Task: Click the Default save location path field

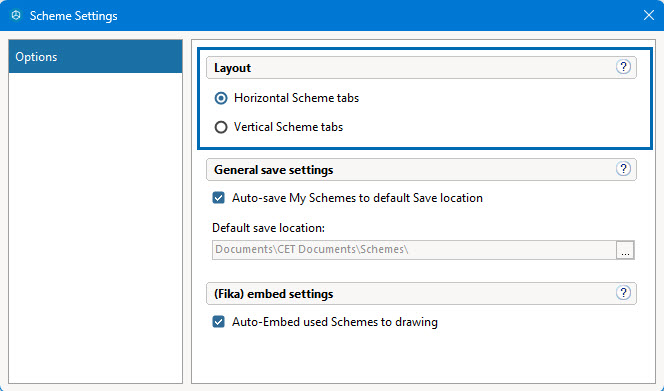Action: [414, 250]
